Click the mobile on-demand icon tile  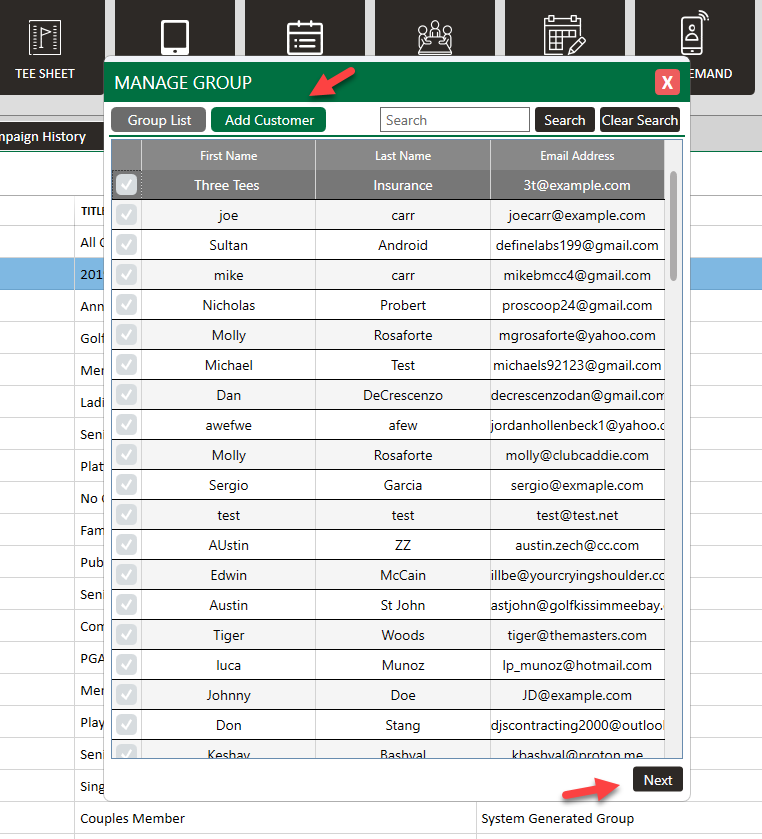click(x=694, y=40)
